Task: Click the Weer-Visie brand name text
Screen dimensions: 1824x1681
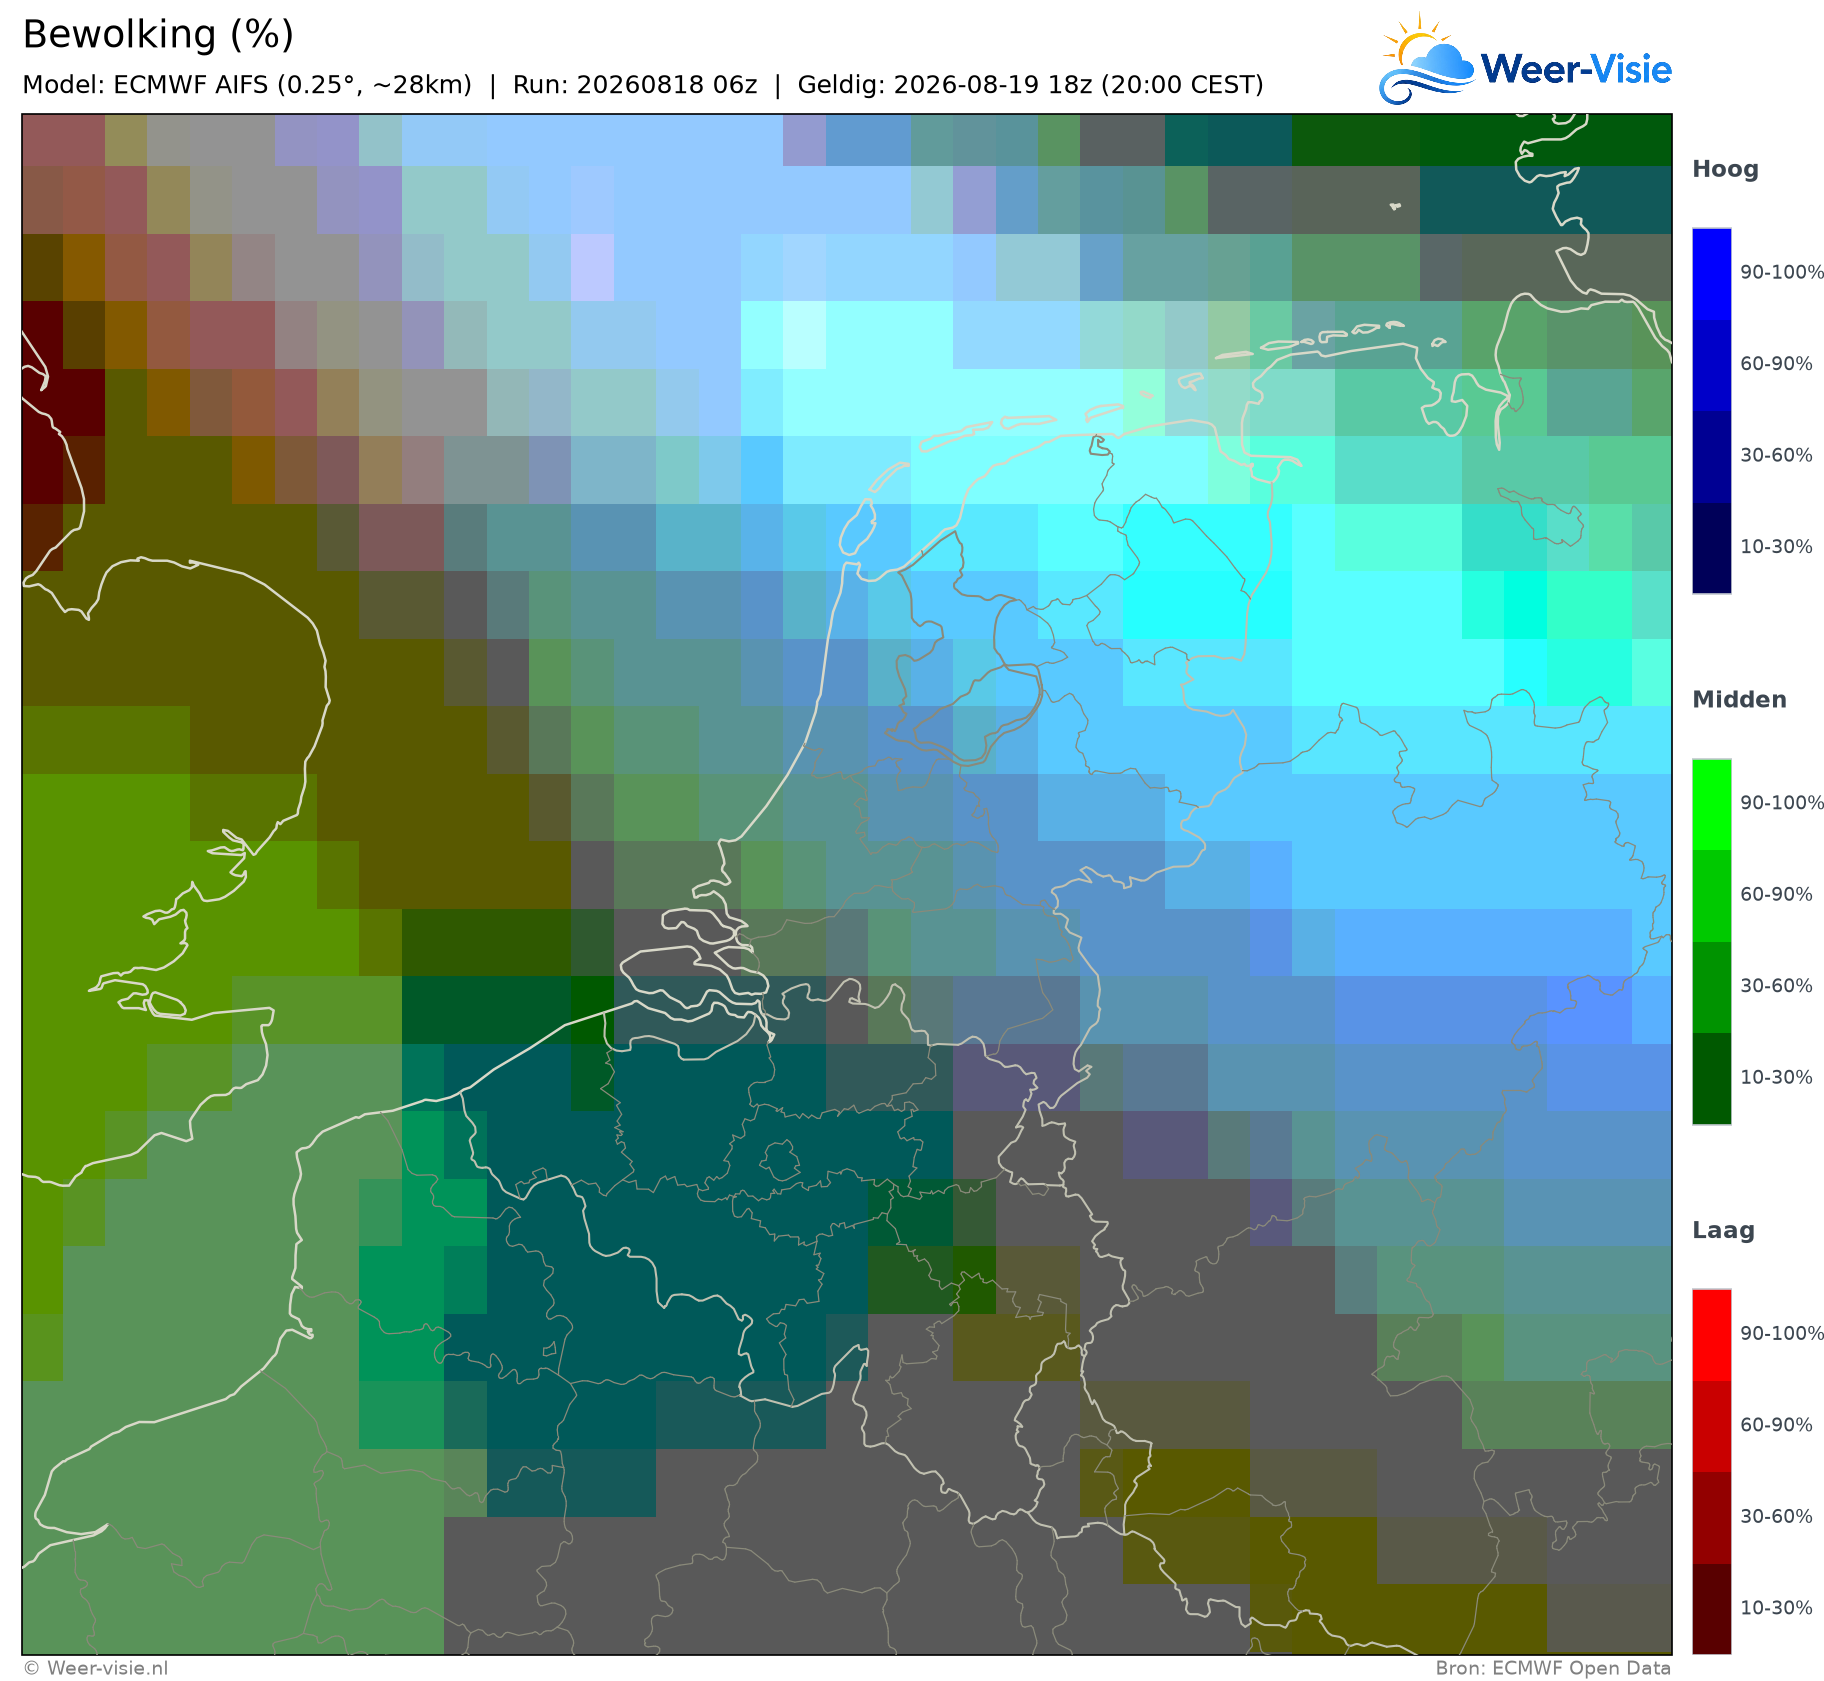Action: (1576, 69)
